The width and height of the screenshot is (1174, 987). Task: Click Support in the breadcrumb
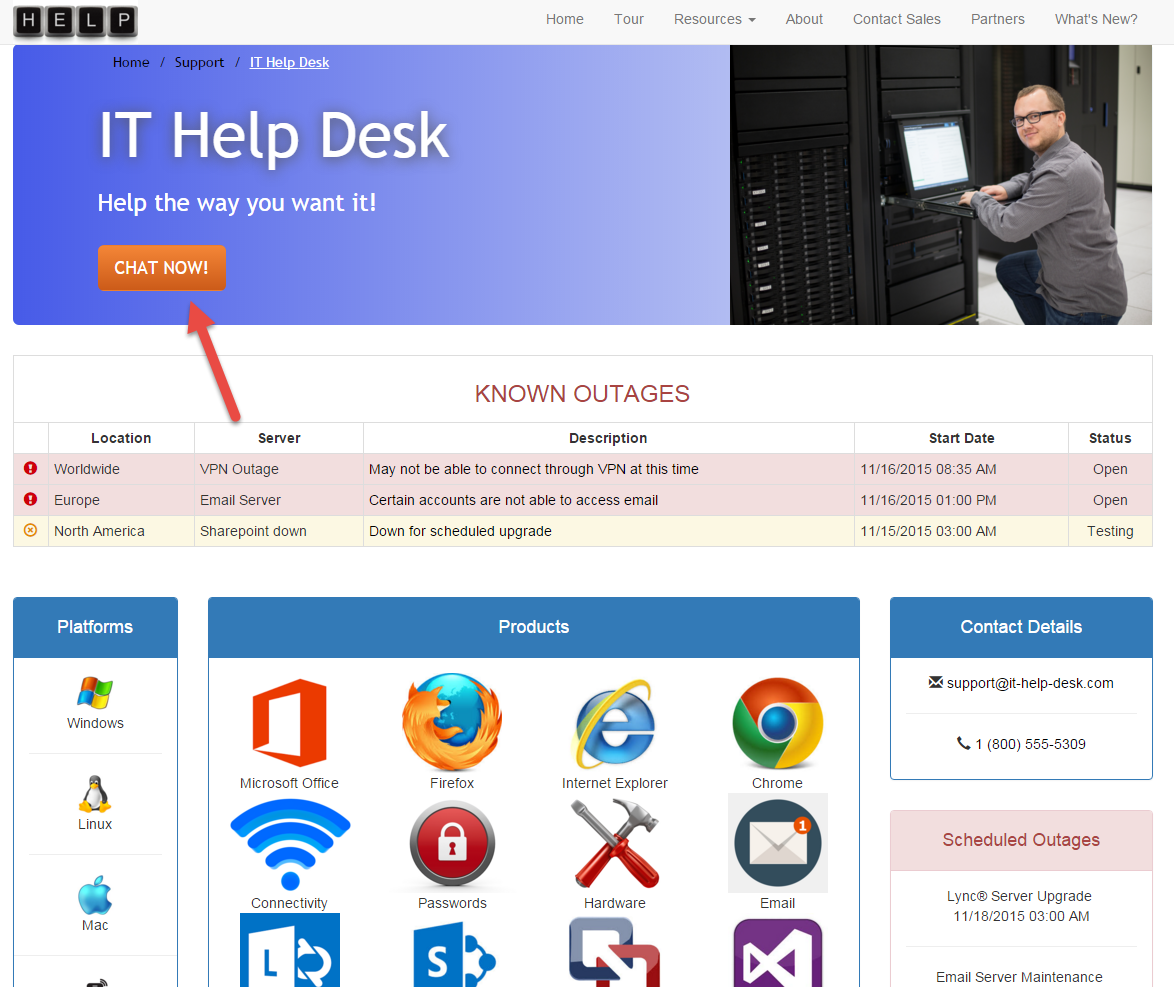click(199, 62)
